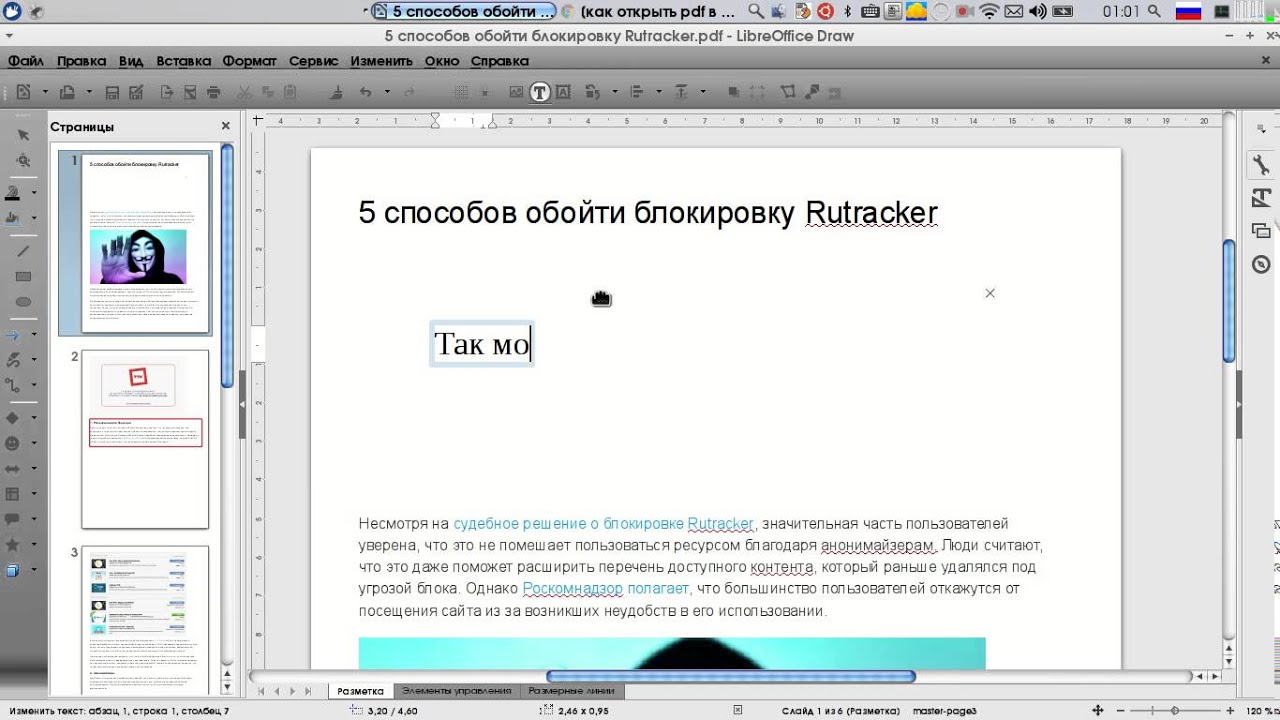1280x720 pixels.
Task: Switch to Размерные линии layer tab
Action: (571, 691)
